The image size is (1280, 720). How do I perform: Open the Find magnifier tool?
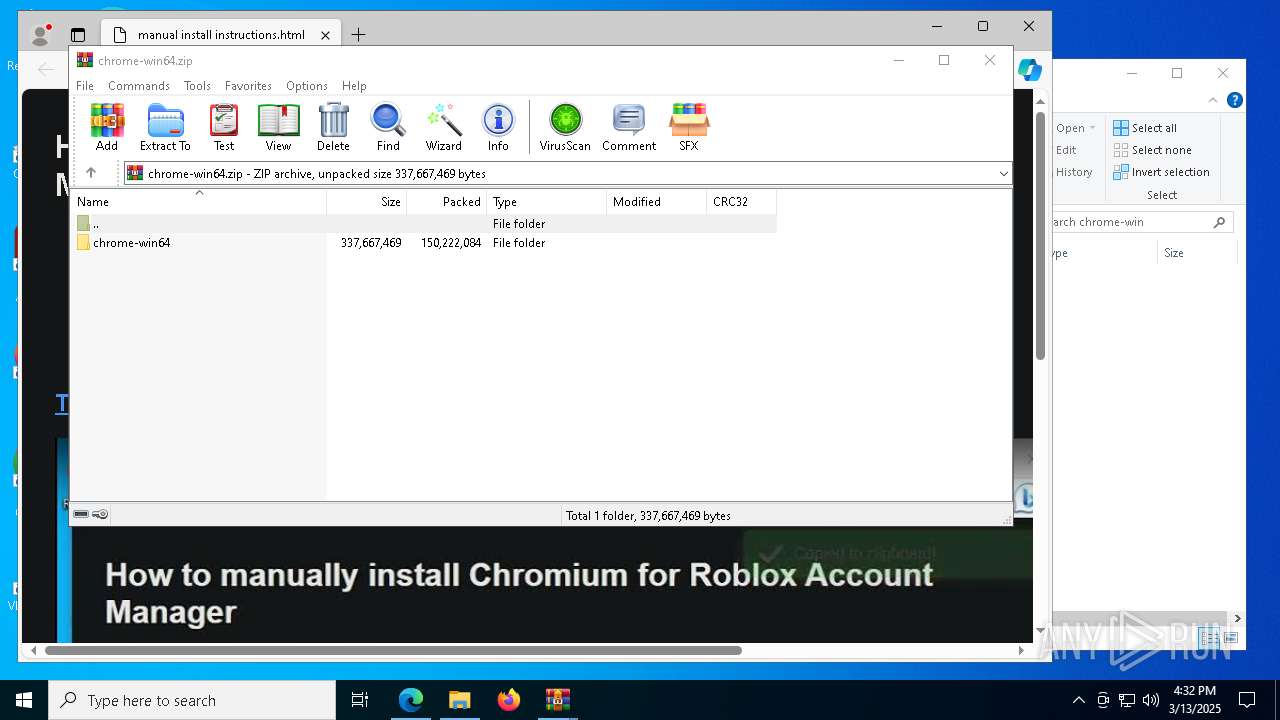click(388, 127)
